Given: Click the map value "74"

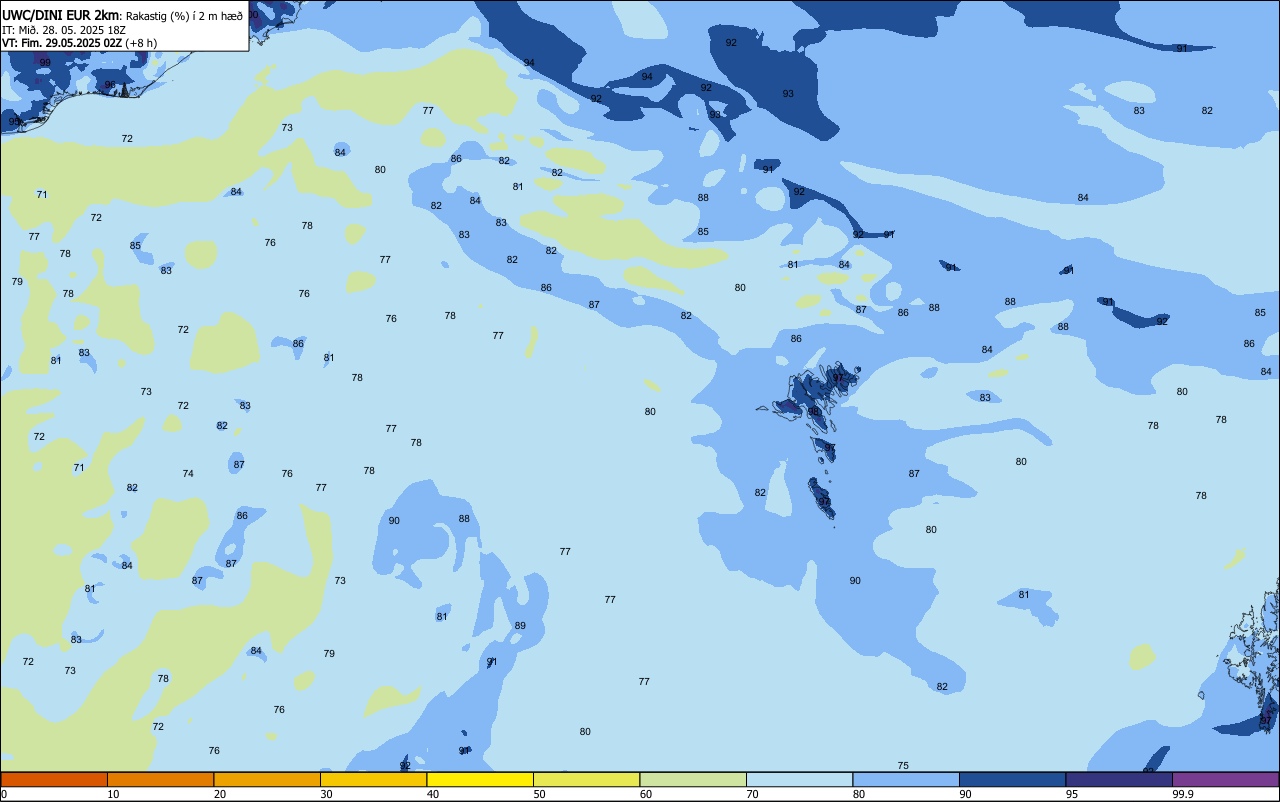Looking at the screenshot, I should click(x=188, y=474).
